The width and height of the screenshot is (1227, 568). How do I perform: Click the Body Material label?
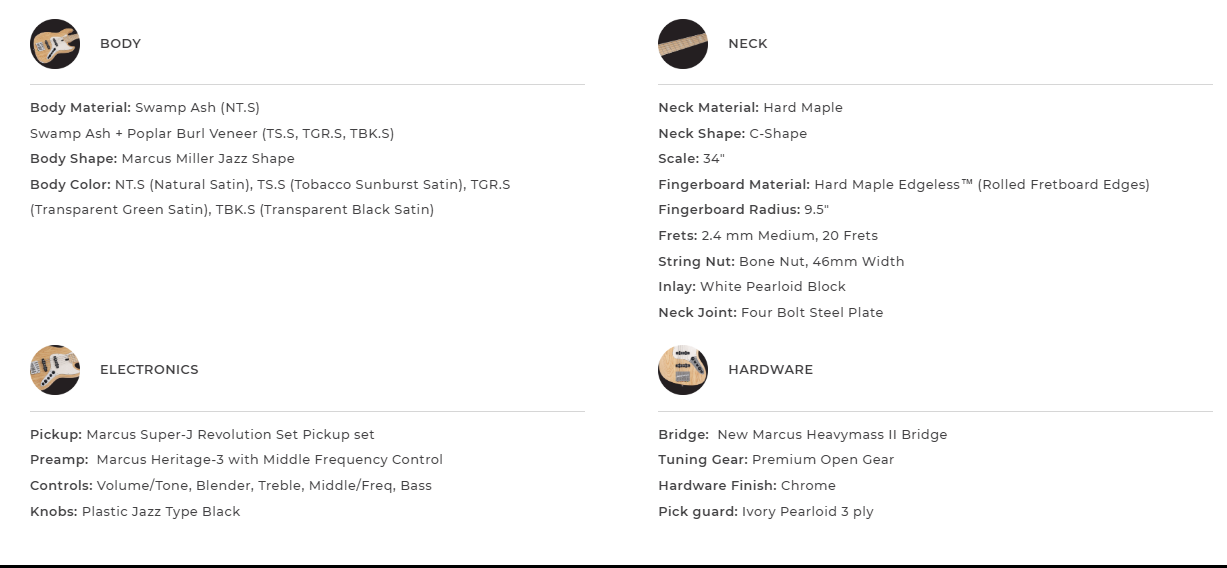pos(80,108)
